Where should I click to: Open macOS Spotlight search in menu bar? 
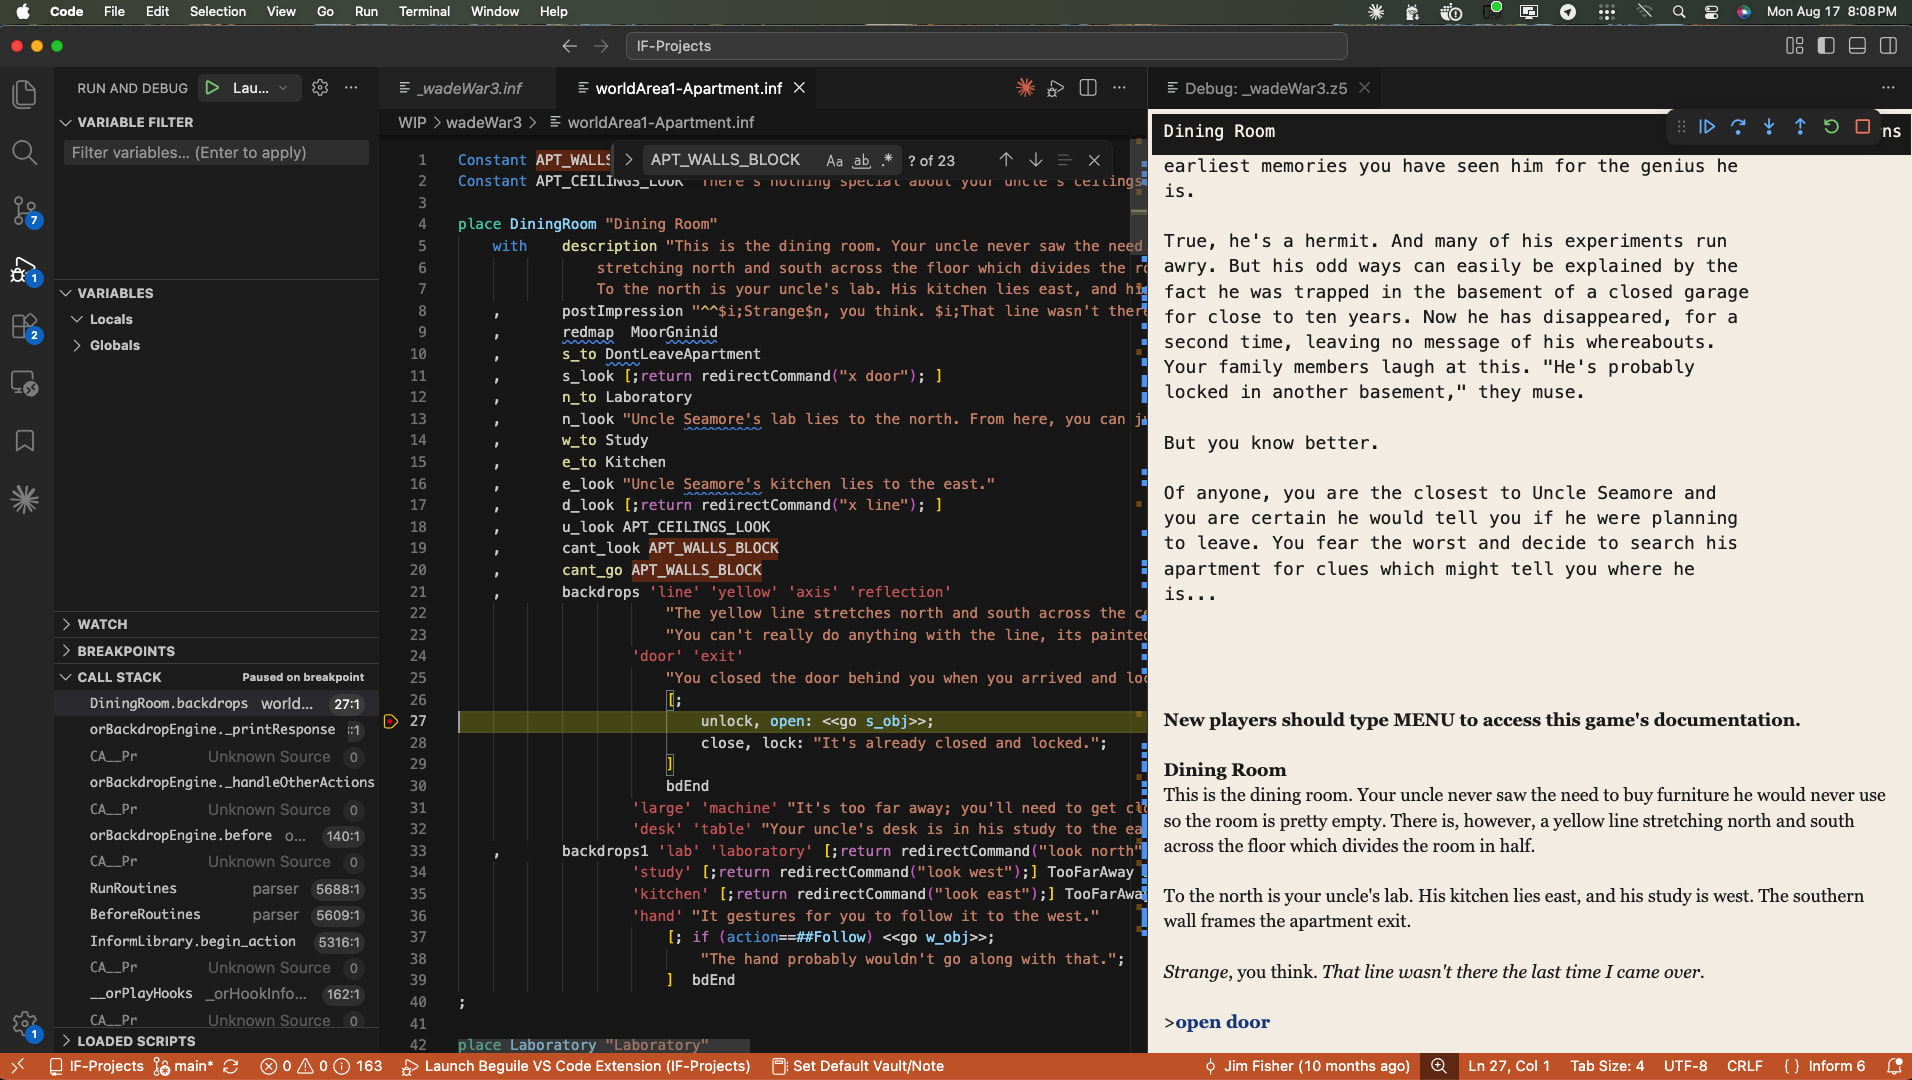tap(1679, 11)
